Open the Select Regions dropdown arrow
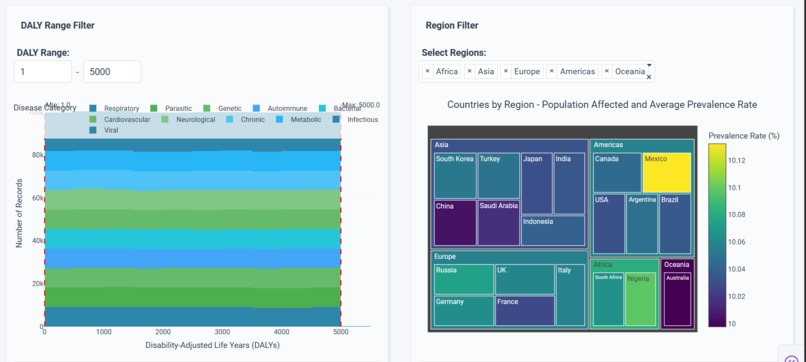Image resolution: width=806 pixels, height=362 pixels. click(x=649, y=65)
